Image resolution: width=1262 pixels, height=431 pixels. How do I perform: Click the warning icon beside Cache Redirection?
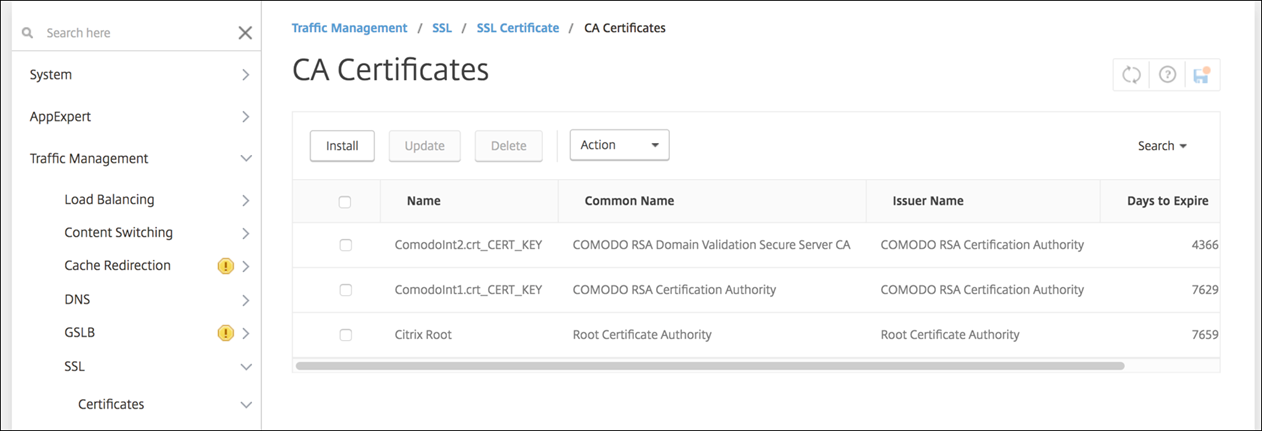[x=225, y=266]
